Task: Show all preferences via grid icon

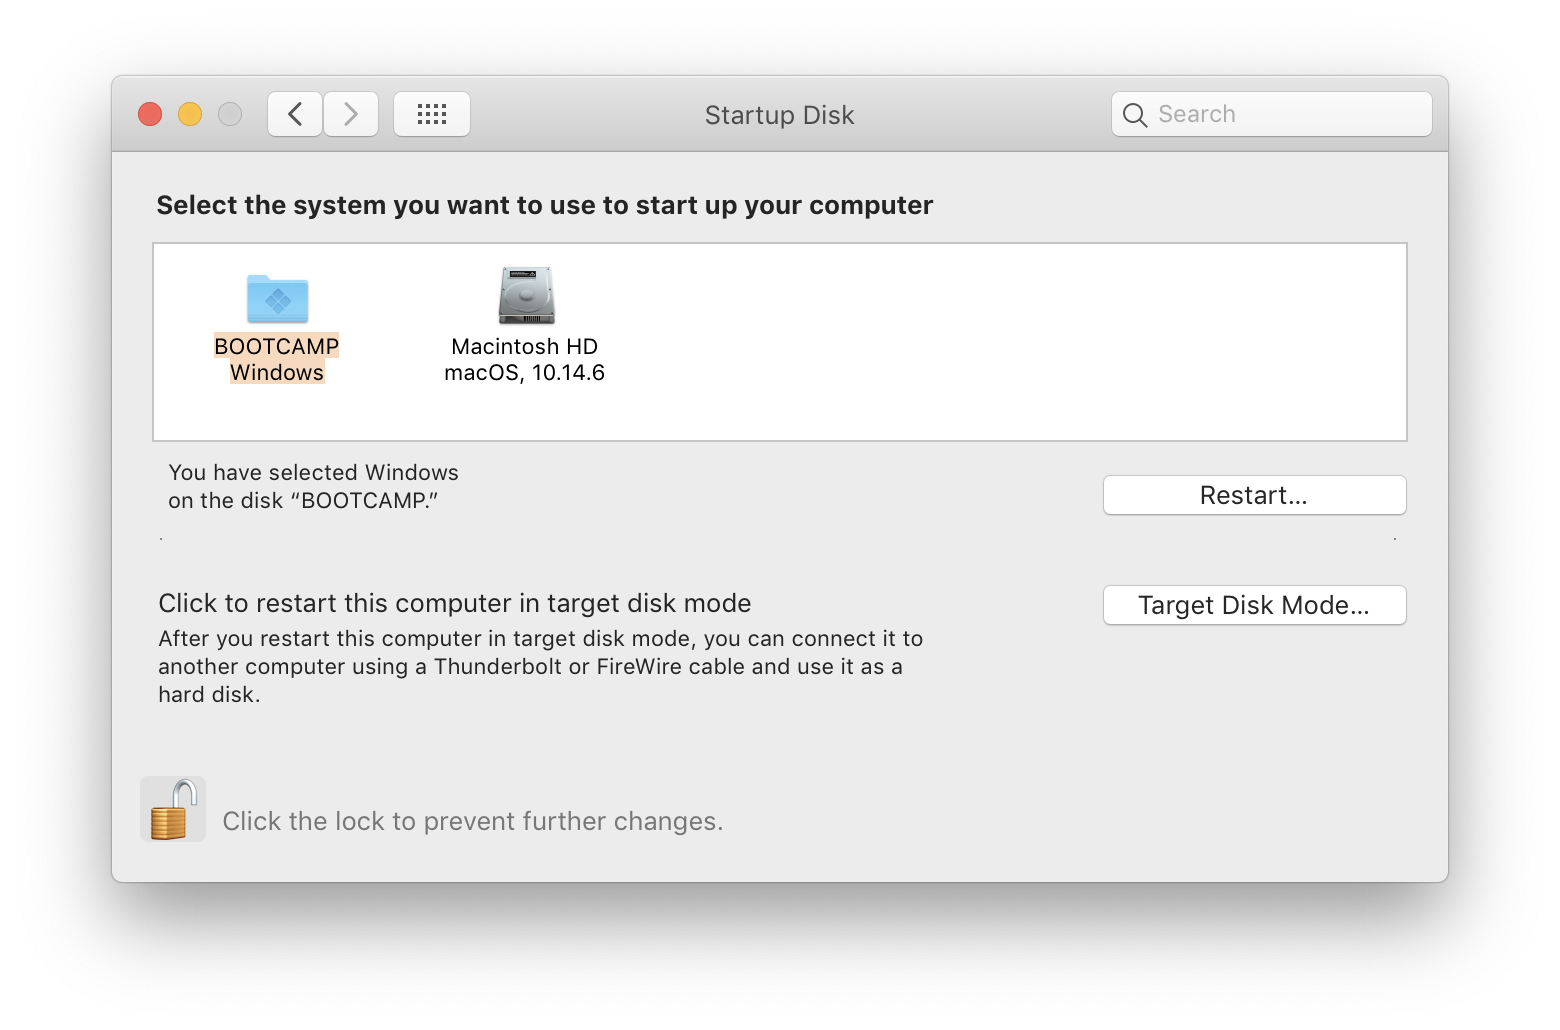Action: tap(432, 114)
